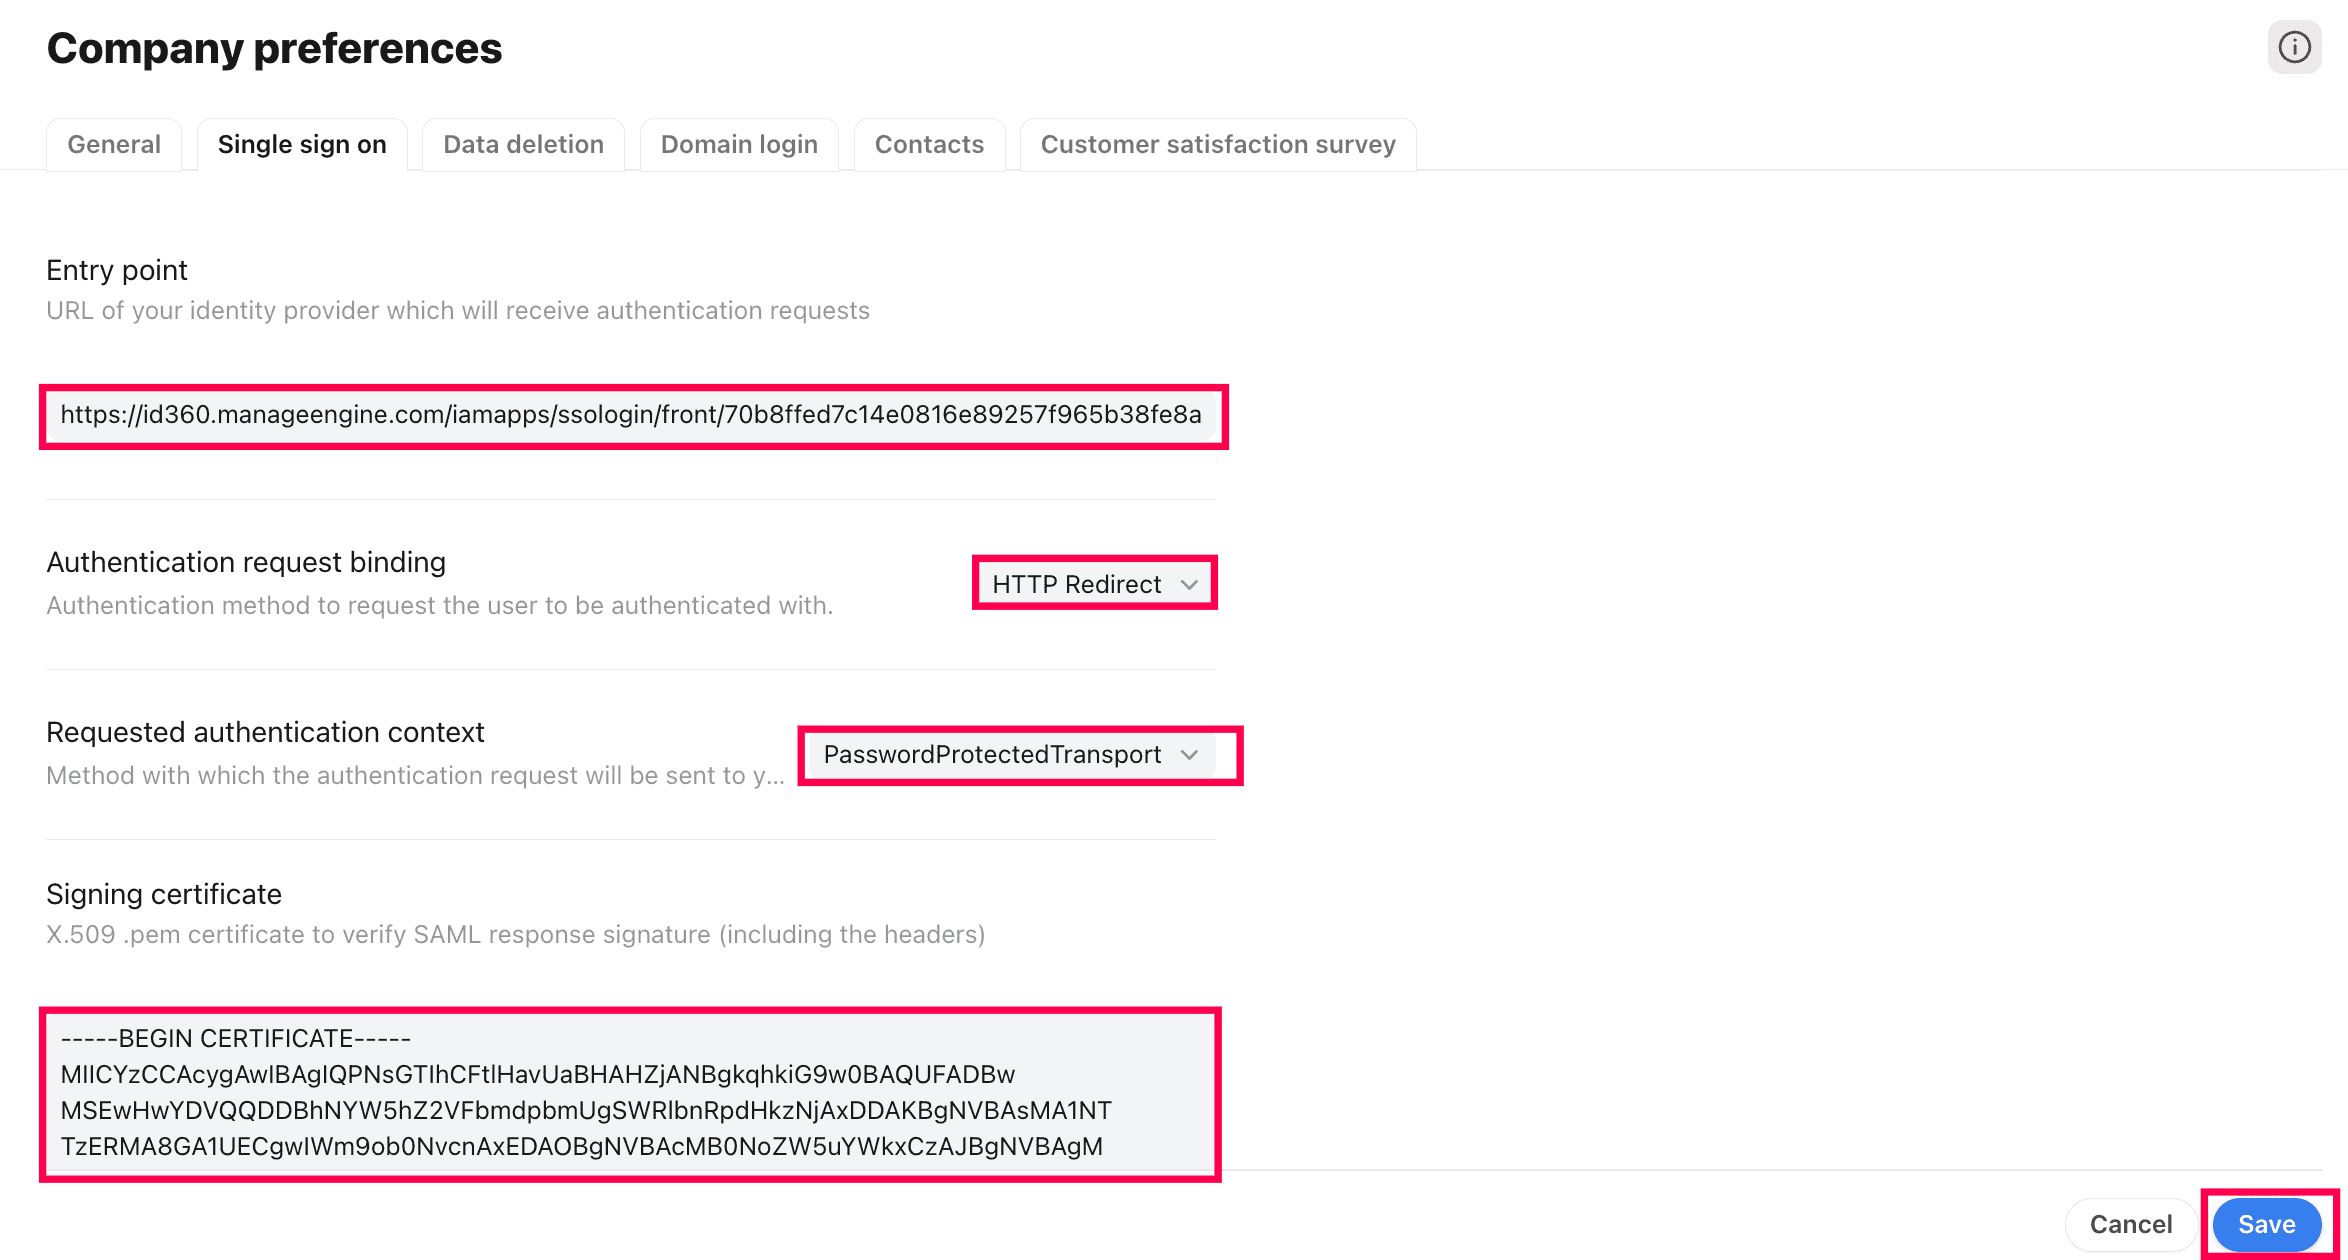The height and width of the screenshot is (1260, 2348).
Task: Expand the PasswordProtectedTransport dropdown
Action: coord(992,755)
